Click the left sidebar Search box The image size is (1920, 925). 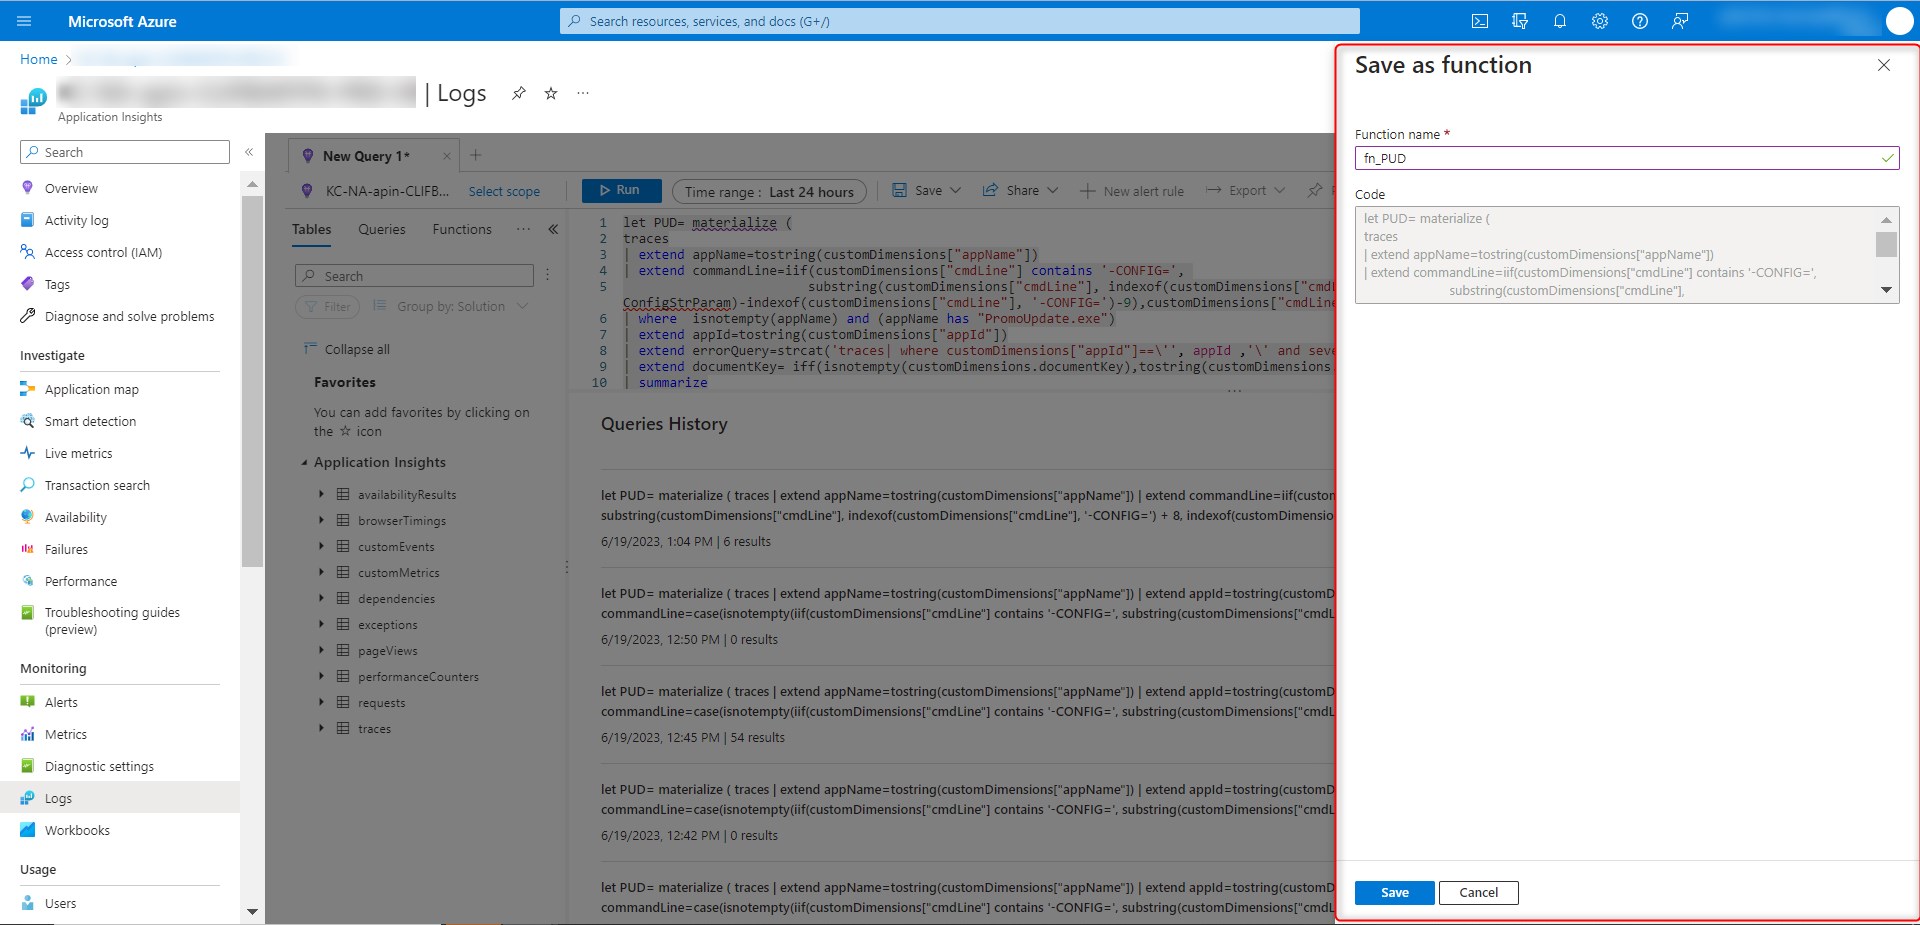(125, 152)
